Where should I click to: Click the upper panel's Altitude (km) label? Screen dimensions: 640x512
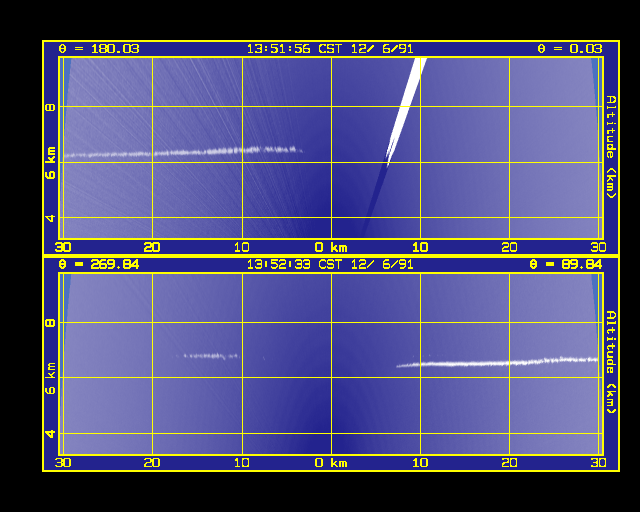click(x=611, y=147)
